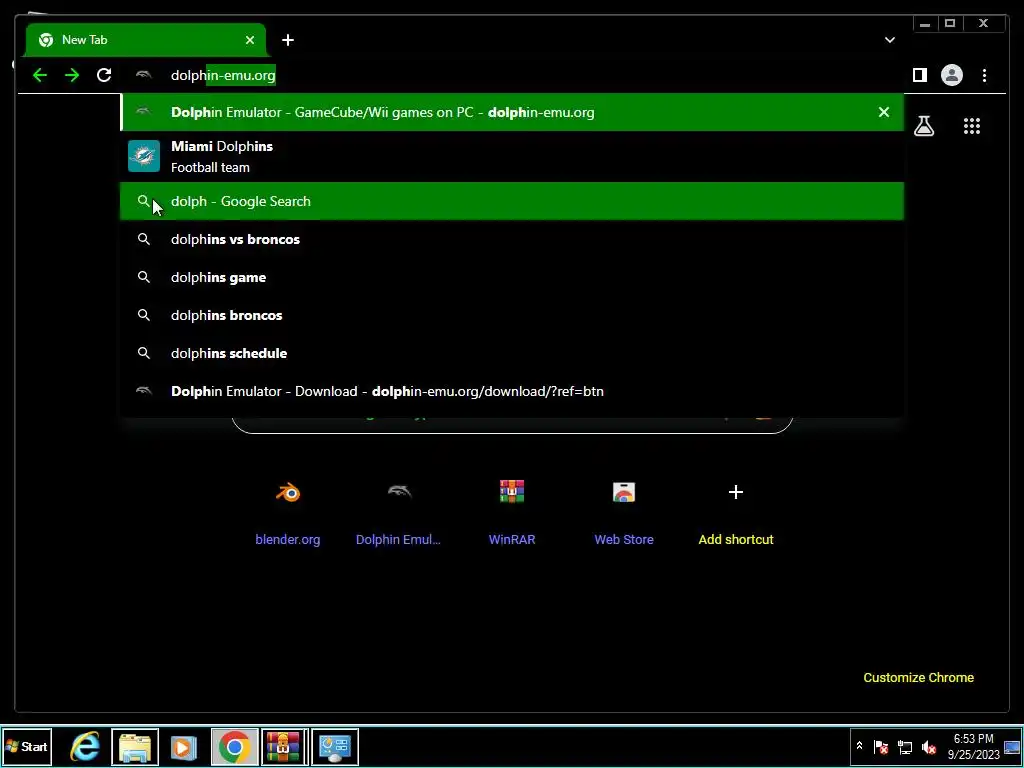This screenshot has height=768, width=1024.
Task: Open WinRAR shortcut tile
Action: point(512,511)
